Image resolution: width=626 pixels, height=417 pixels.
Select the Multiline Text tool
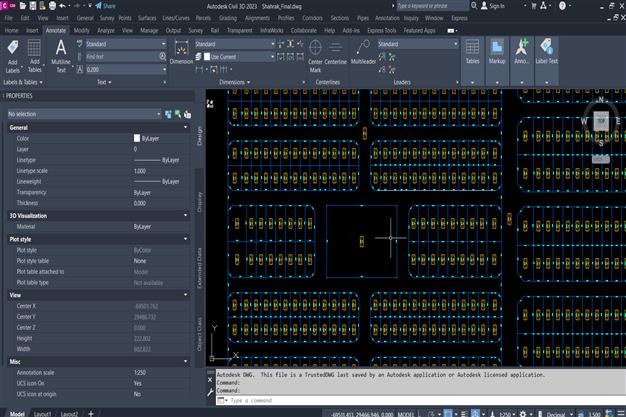[x=60, y=48]
